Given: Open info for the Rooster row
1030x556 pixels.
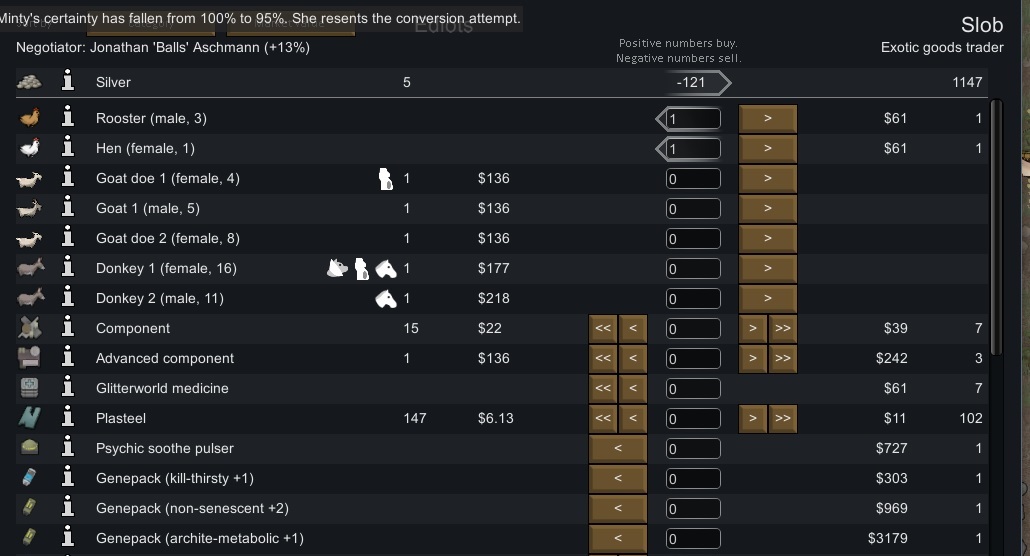Looking at the screenshot, I should [x=68, y=118].
